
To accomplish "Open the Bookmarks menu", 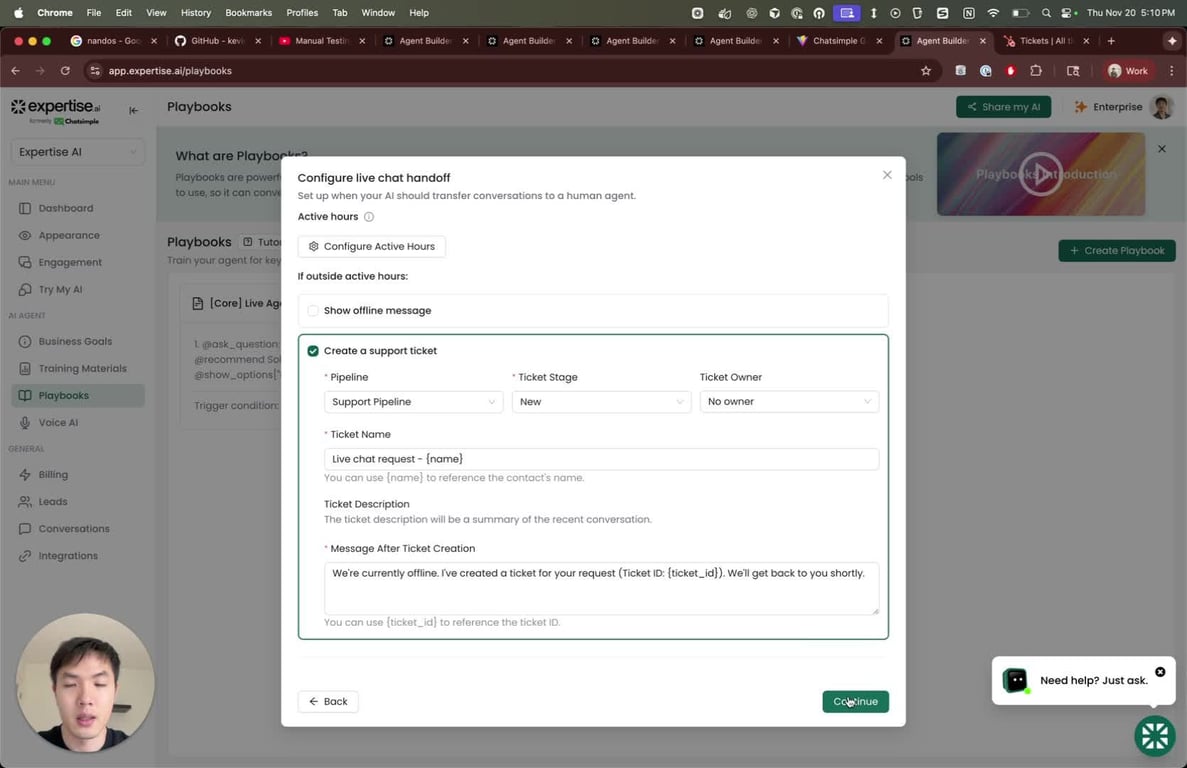I will point(248,13).
